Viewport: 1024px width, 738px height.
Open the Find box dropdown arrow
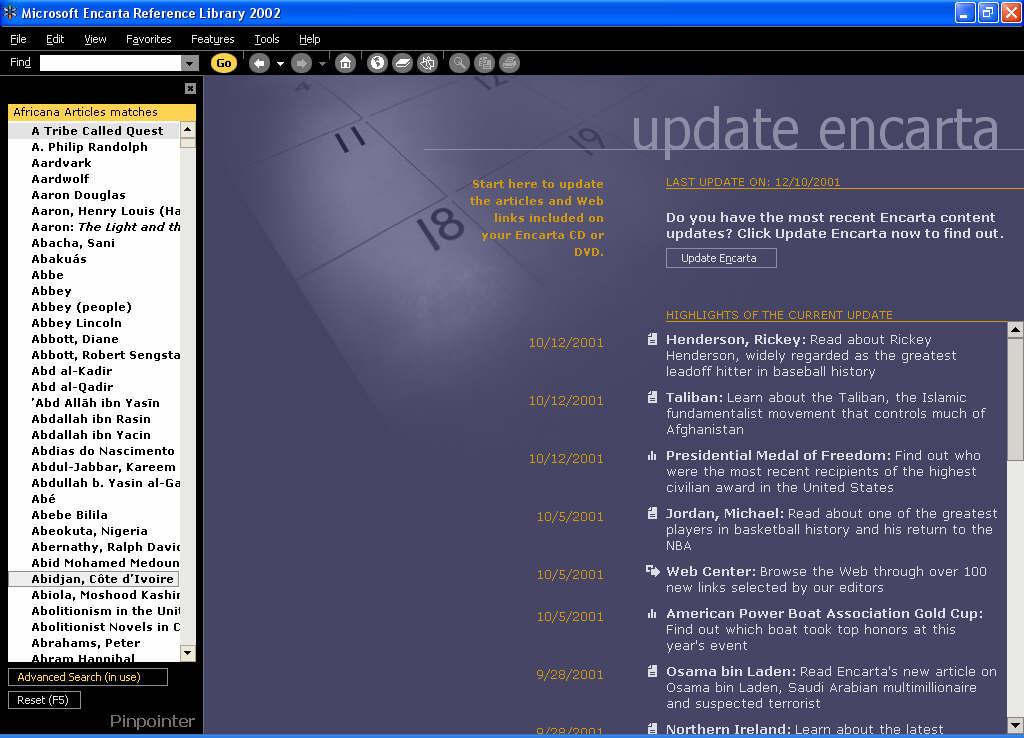tap(190, 63)
